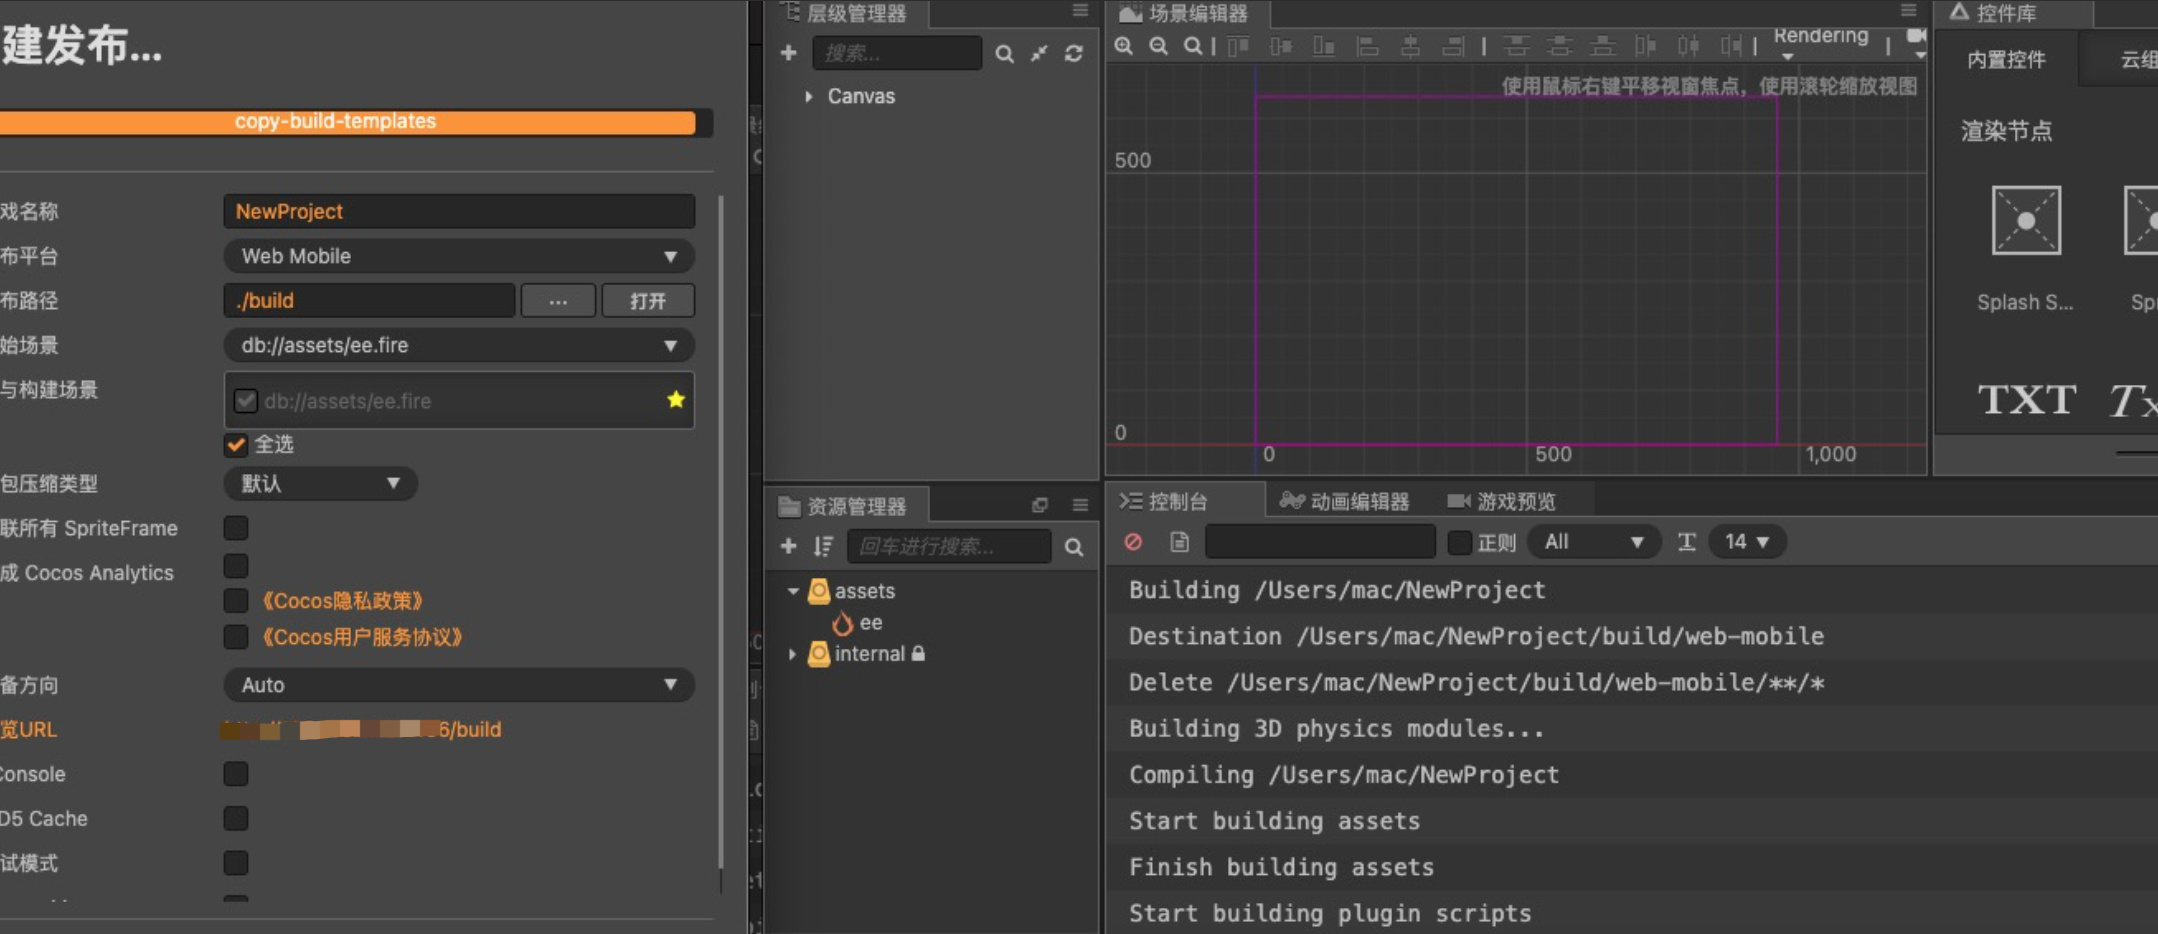2158x934 pixels.
Task: Expand the Canvas node in hierarchy
Action: [x=809, y=97]
